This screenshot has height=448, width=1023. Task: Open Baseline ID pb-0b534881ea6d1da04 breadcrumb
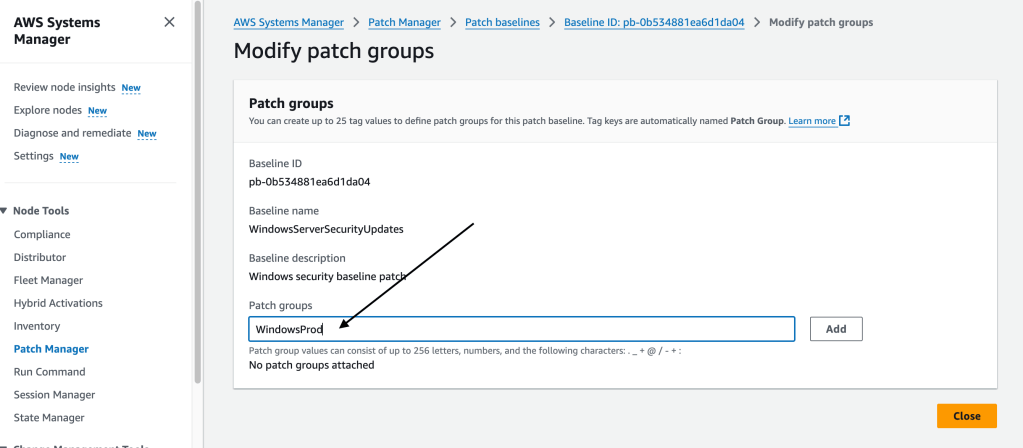654,22
